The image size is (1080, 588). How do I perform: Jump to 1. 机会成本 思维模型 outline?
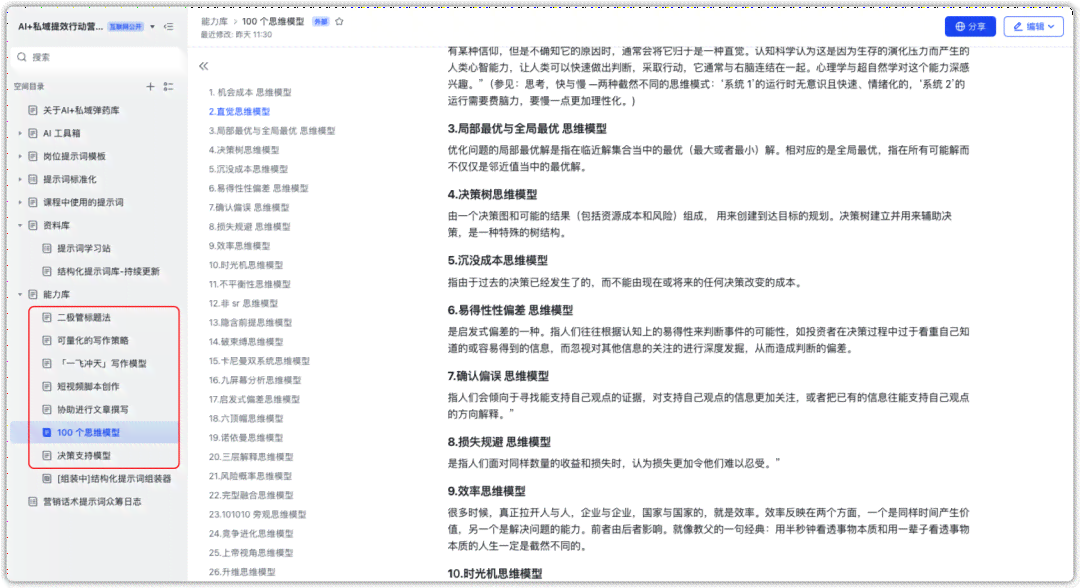[250, 92]
